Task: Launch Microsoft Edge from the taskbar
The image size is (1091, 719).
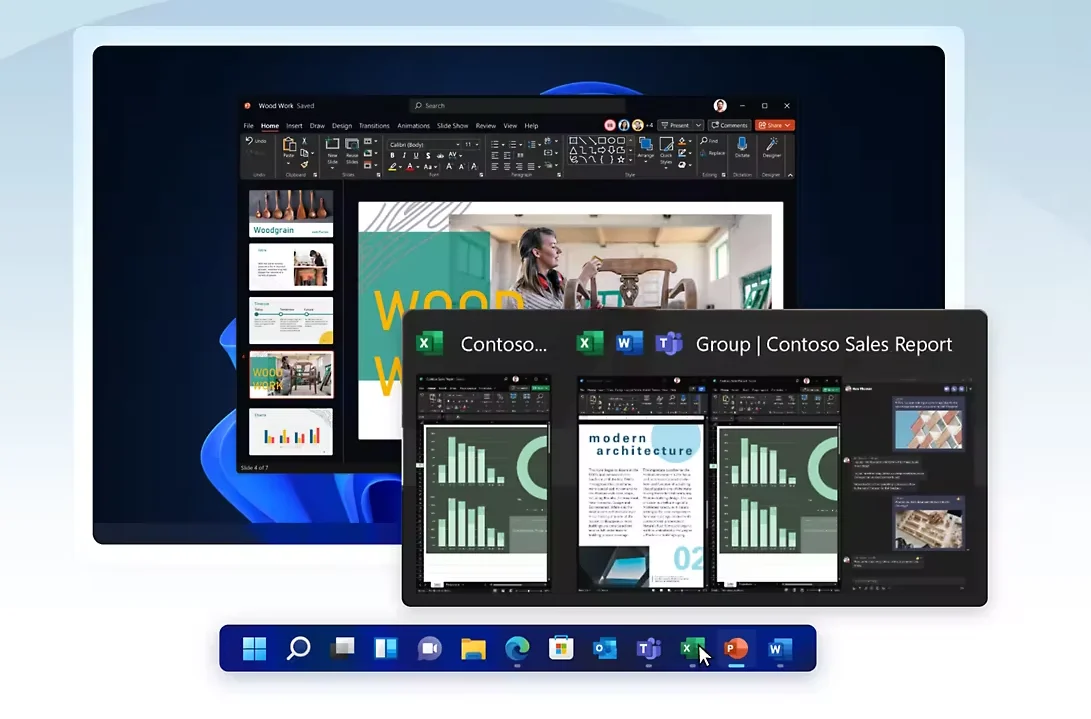Action: 517,649
